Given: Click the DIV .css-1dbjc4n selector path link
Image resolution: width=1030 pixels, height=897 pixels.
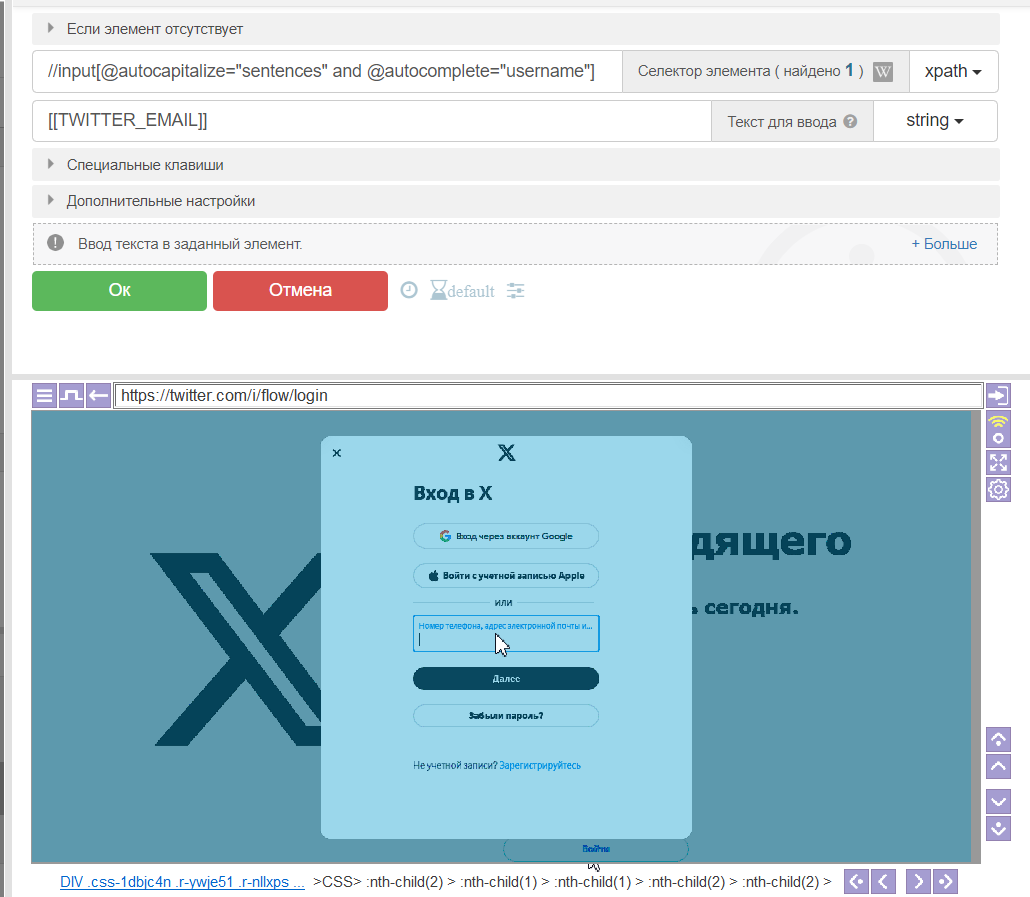Looking at the screenshot, I should click(x=182, y=882).
